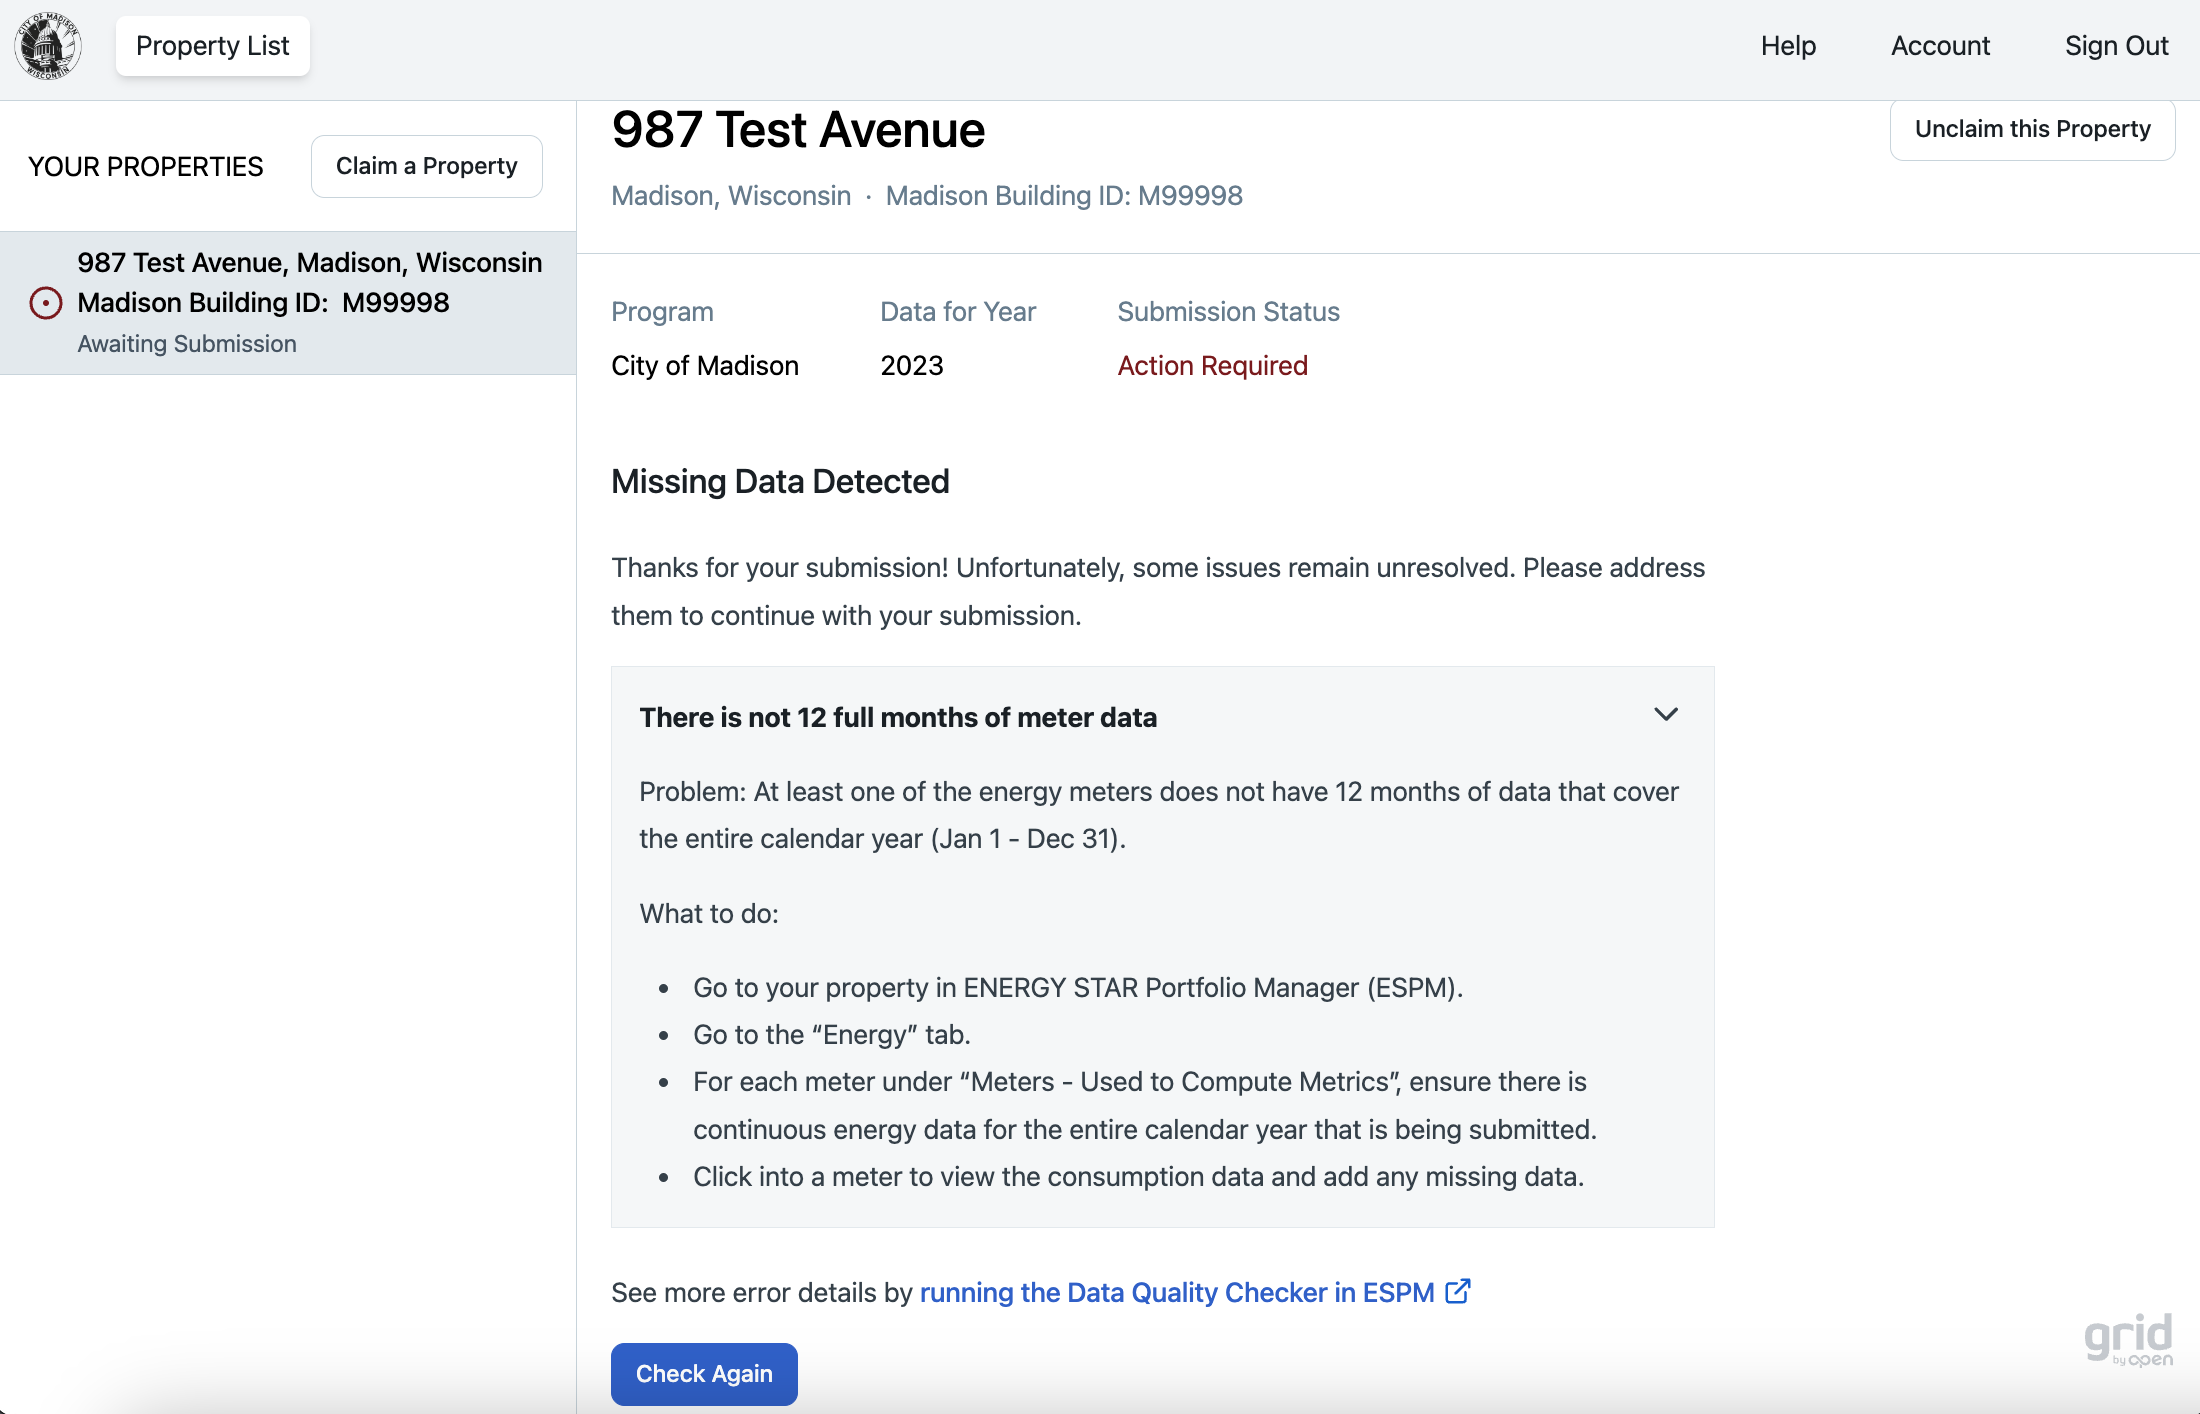Click the Action Required status
Image resolution: width=2200 pixels, height=1414 pixels.
point(1212,366)
